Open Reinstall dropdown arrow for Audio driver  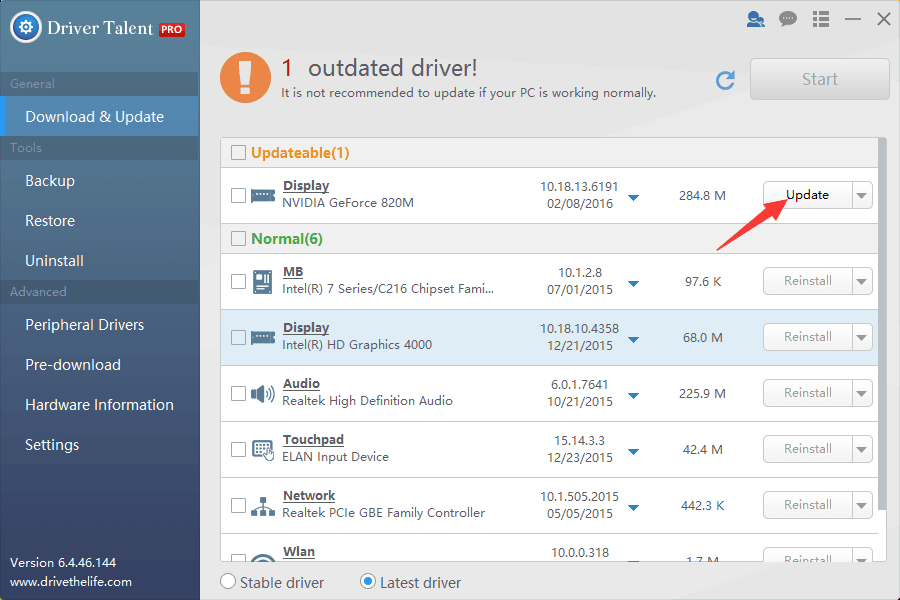862,393
